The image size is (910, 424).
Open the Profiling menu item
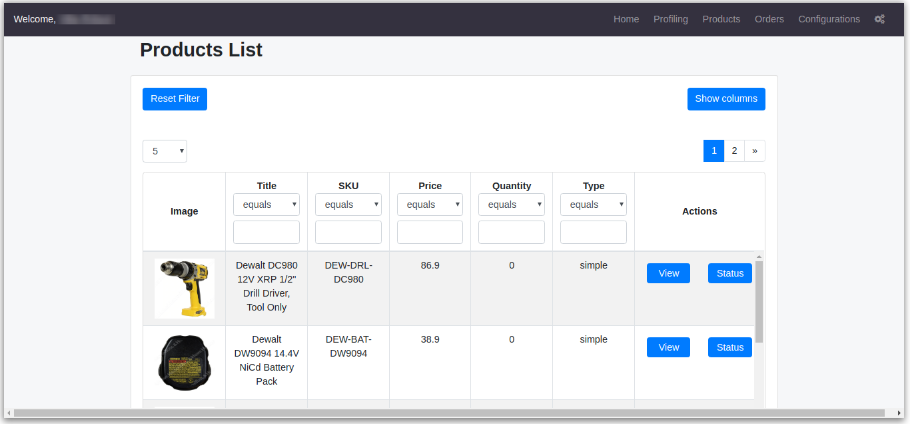click(670, 19)
